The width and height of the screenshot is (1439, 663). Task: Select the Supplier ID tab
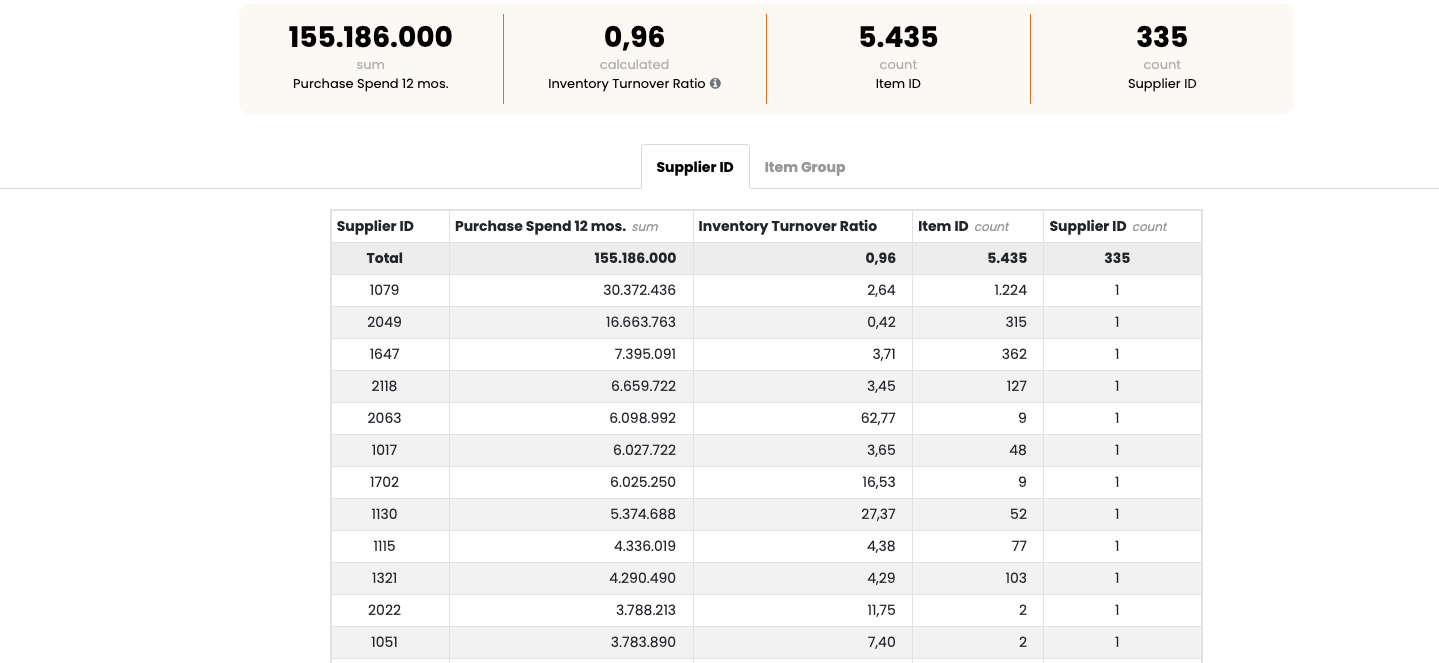click(x=695, y=166)
